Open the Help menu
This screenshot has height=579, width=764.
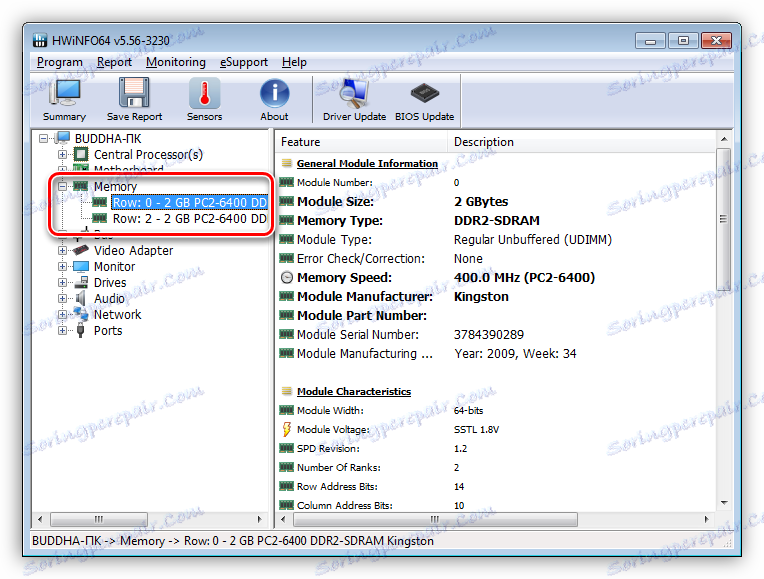[294, 62]
